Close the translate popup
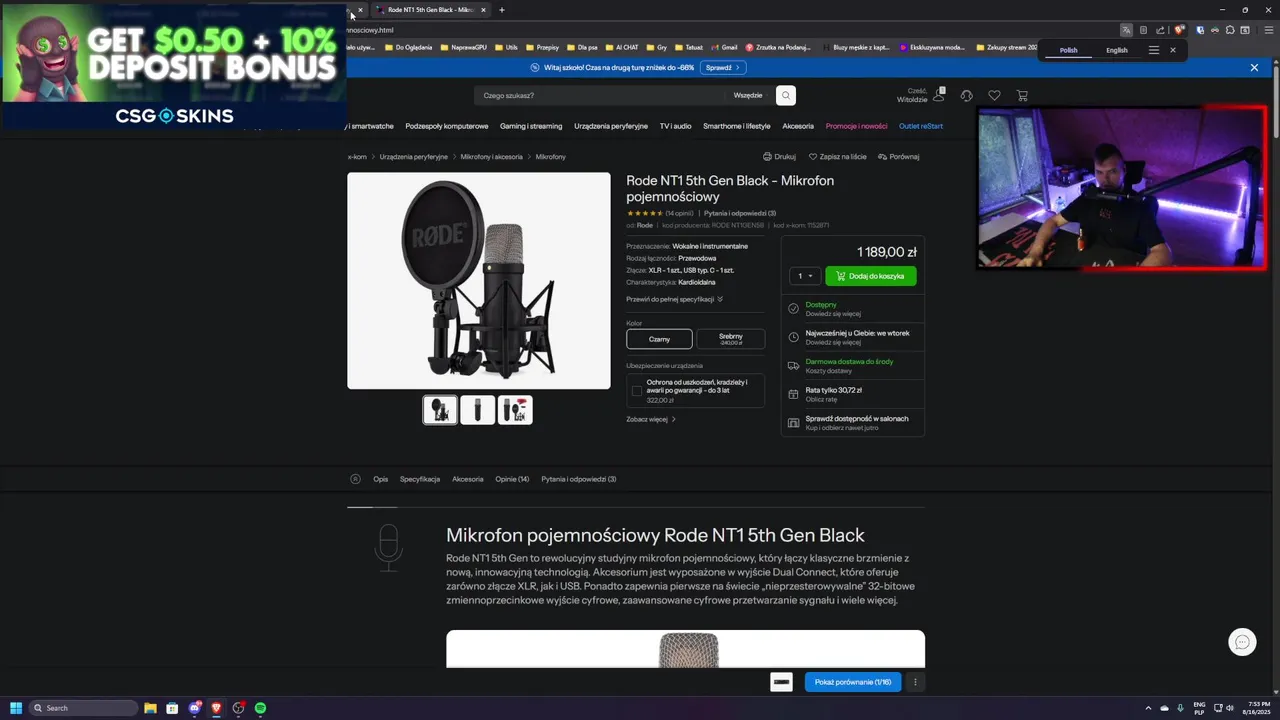This screenshot has height=720, width=1280. click(1173, 50)
